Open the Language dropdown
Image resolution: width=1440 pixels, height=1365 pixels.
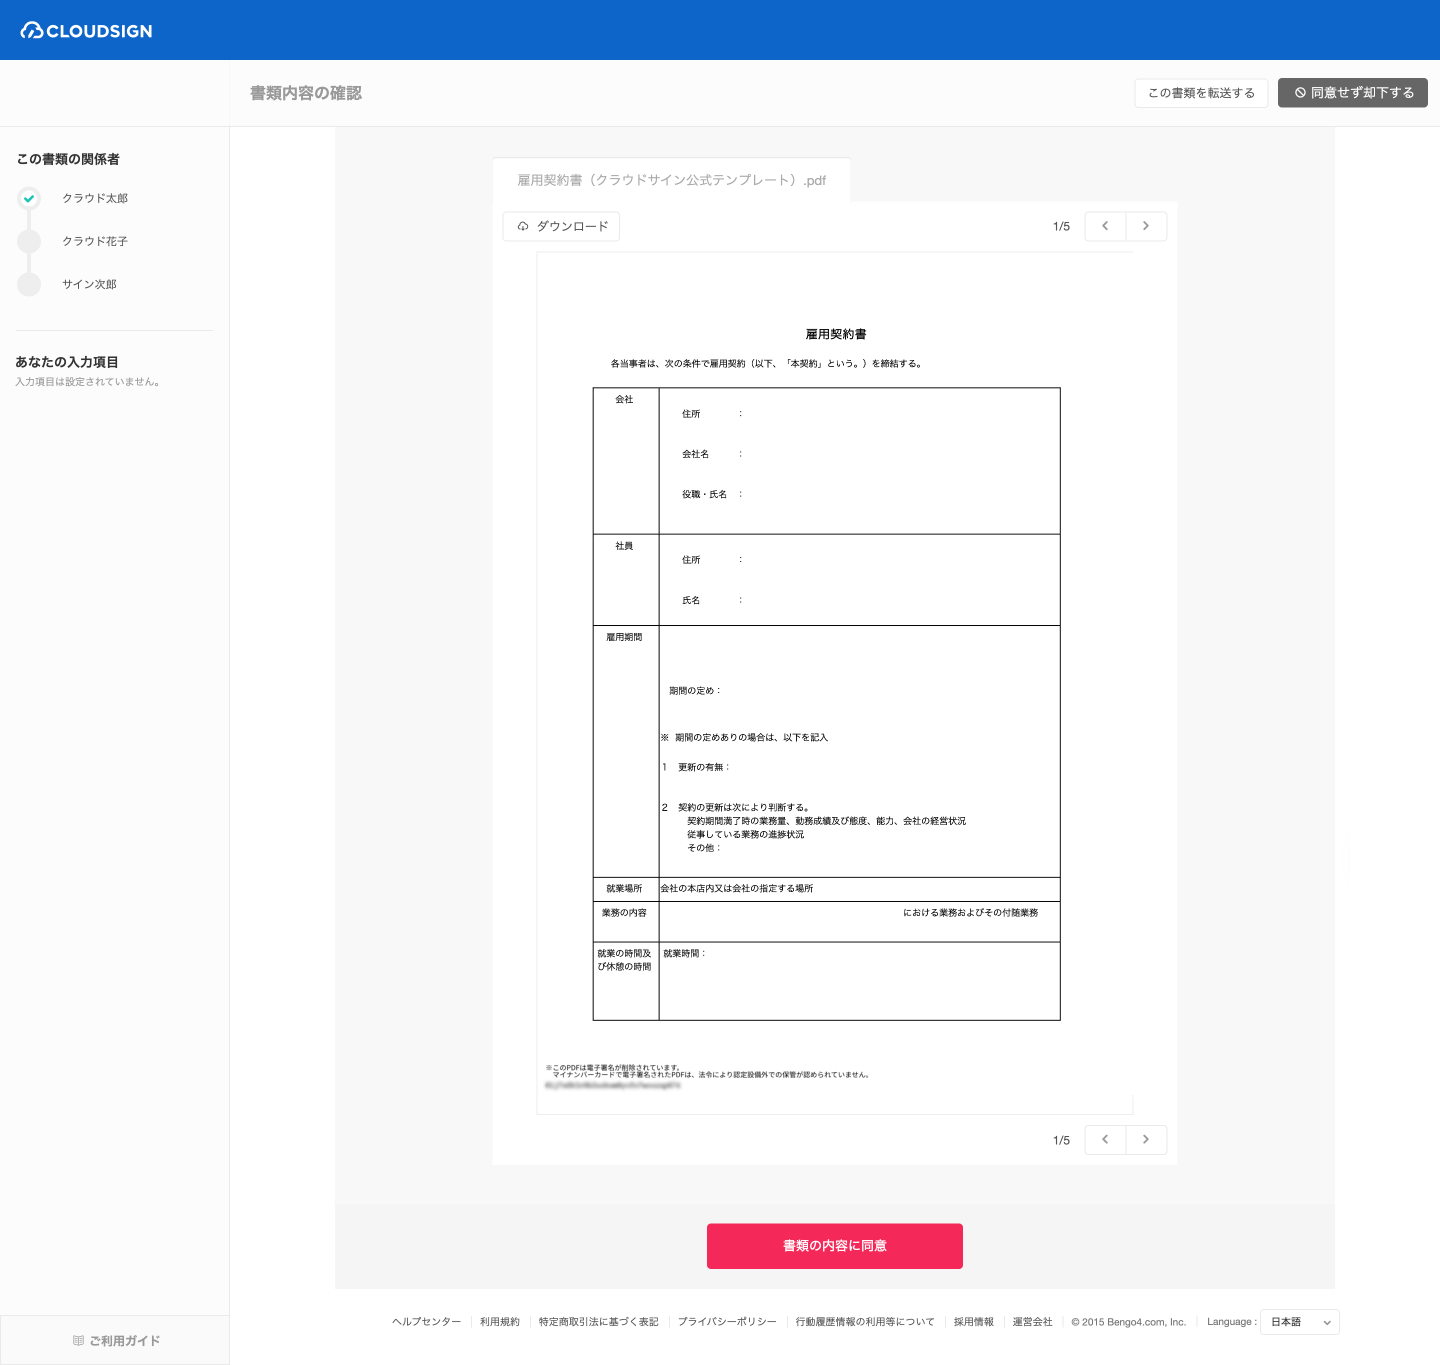[x=1299, y=1322]
